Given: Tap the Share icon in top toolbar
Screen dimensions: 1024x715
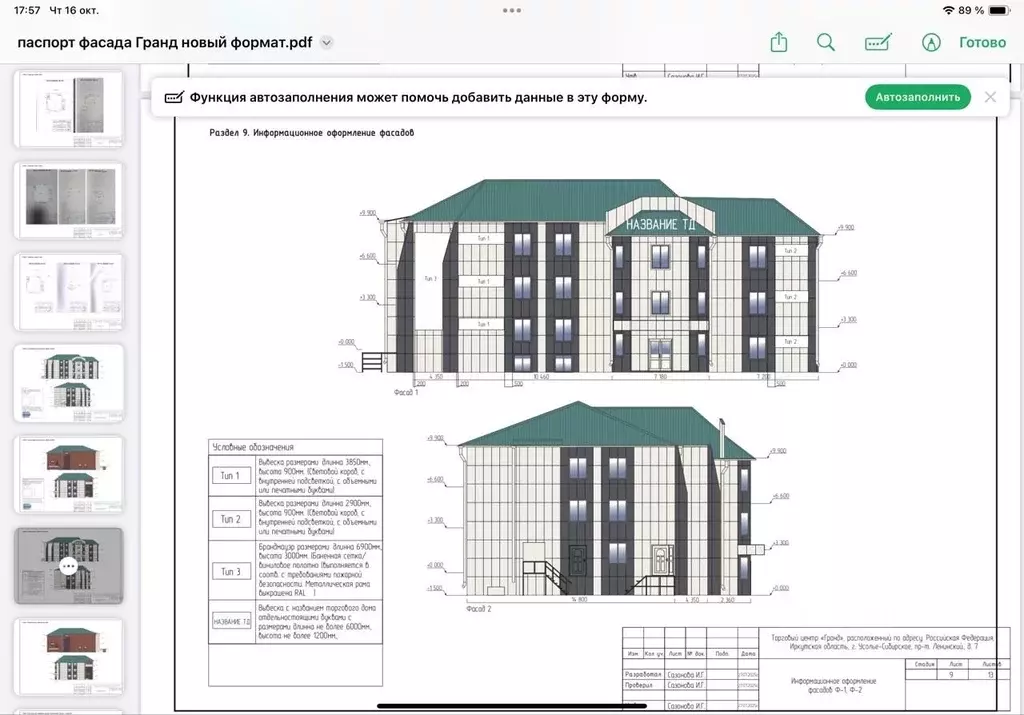Looking at the screenshot, I should 779,42.
